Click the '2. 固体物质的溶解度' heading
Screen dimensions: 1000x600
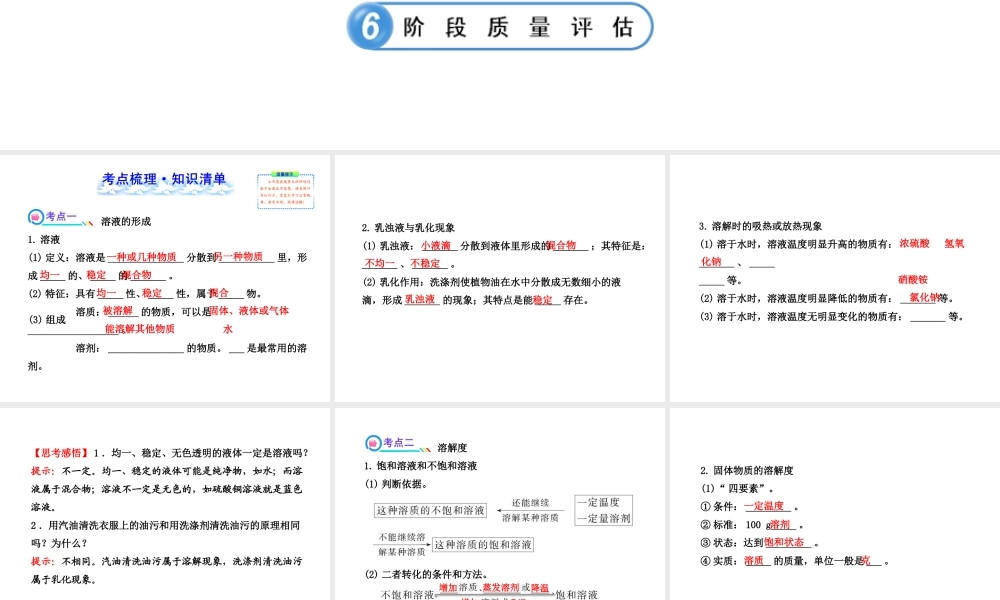747,471
